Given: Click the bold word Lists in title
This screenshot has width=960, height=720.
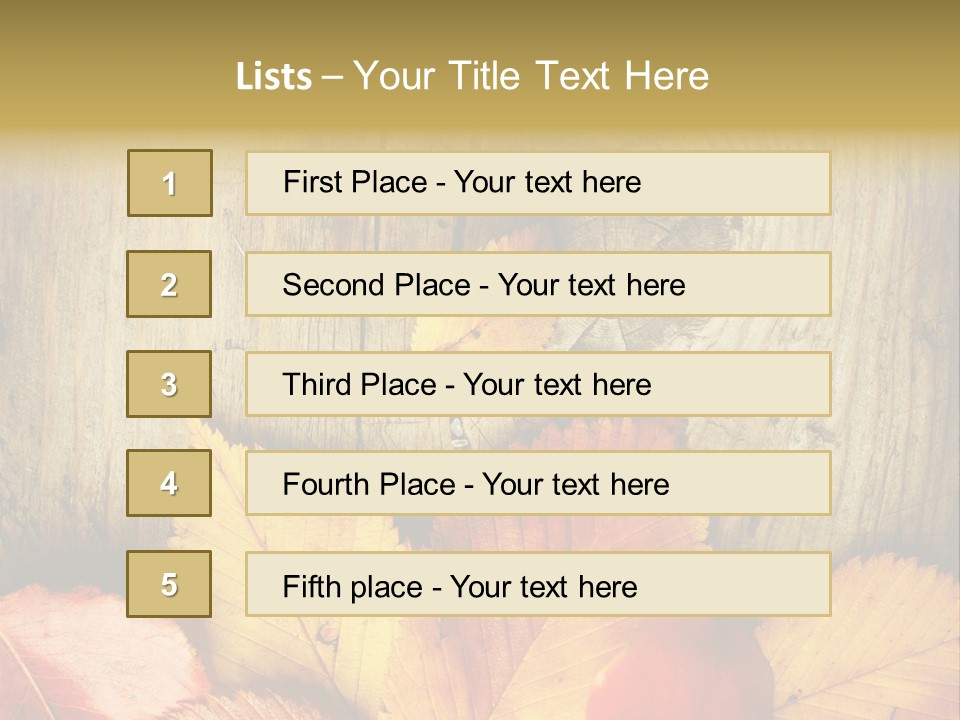Looking at the screenshot, I should click(x=274, y=77).
